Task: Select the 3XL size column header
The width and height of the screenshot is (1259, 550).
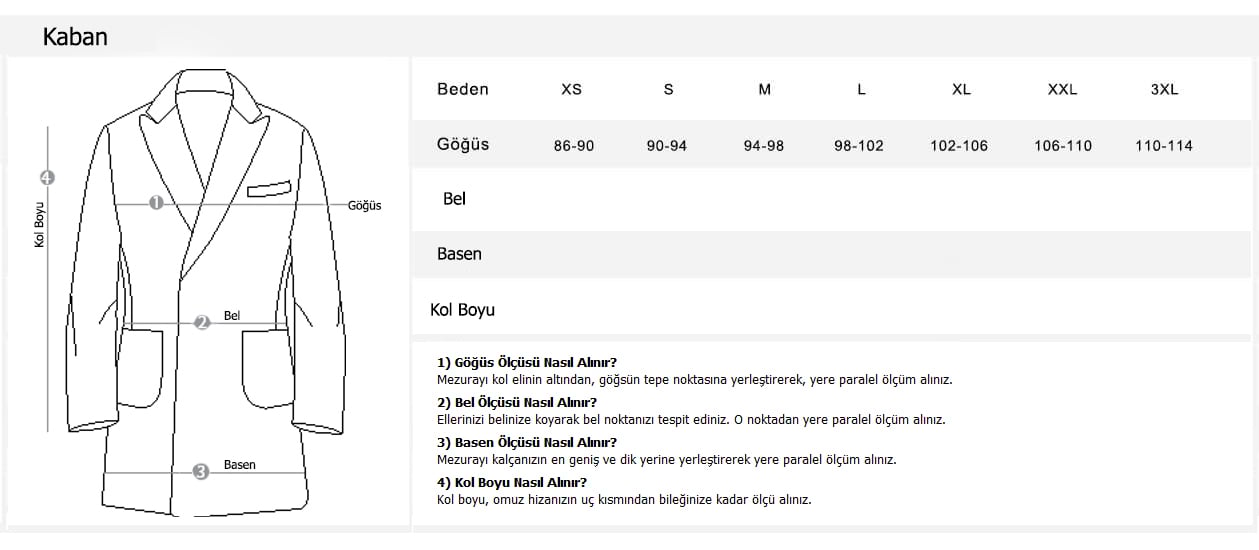Action: [x=1164, y=89]
